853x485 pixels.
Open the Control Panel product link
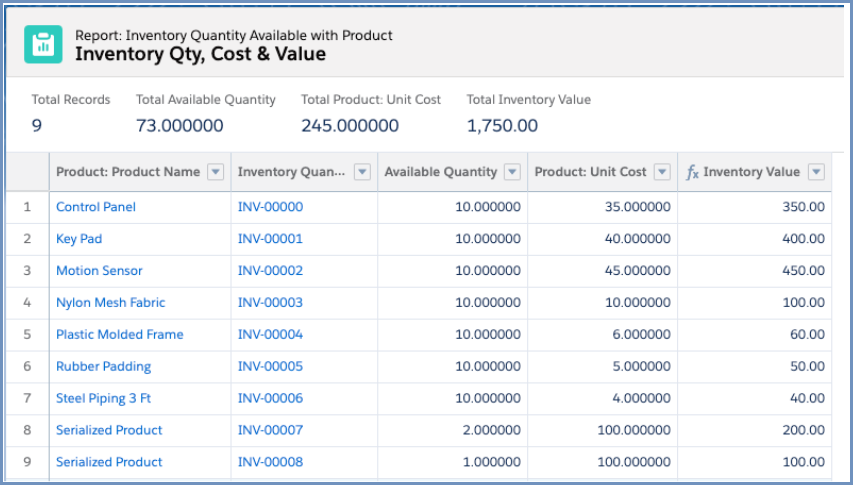click(96, 207)
